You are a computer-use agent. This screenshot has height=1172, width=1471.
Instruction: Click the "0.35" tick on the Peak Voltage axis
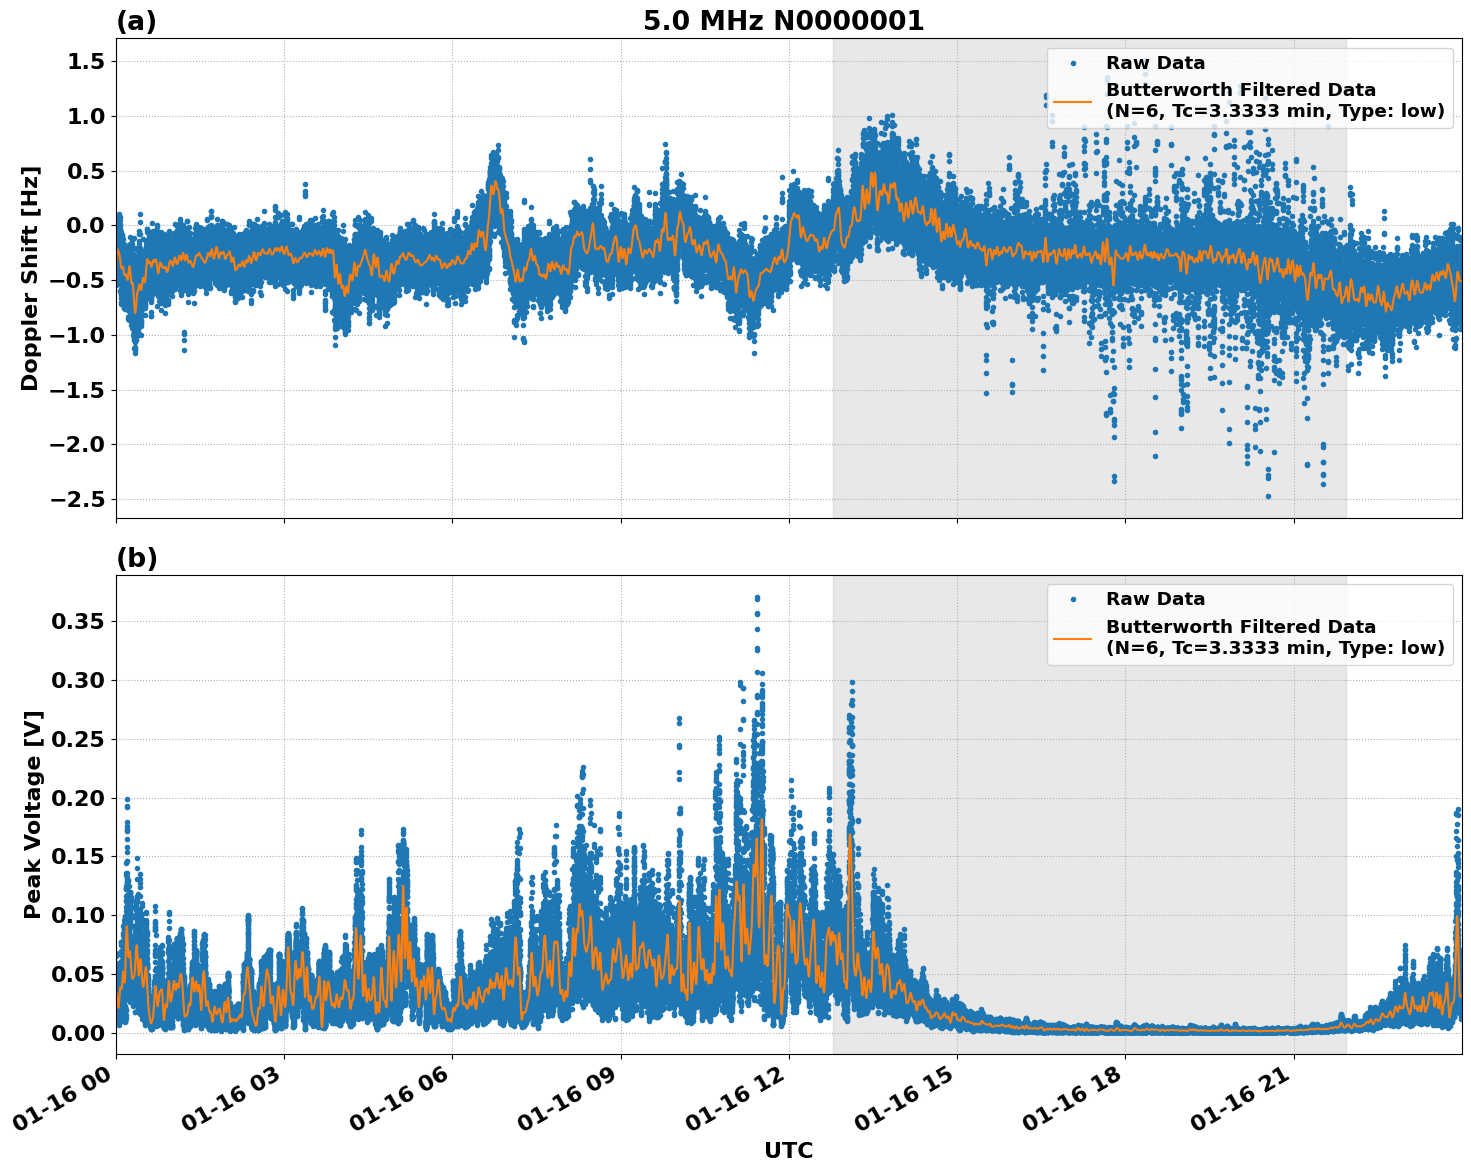click(78, 622)
